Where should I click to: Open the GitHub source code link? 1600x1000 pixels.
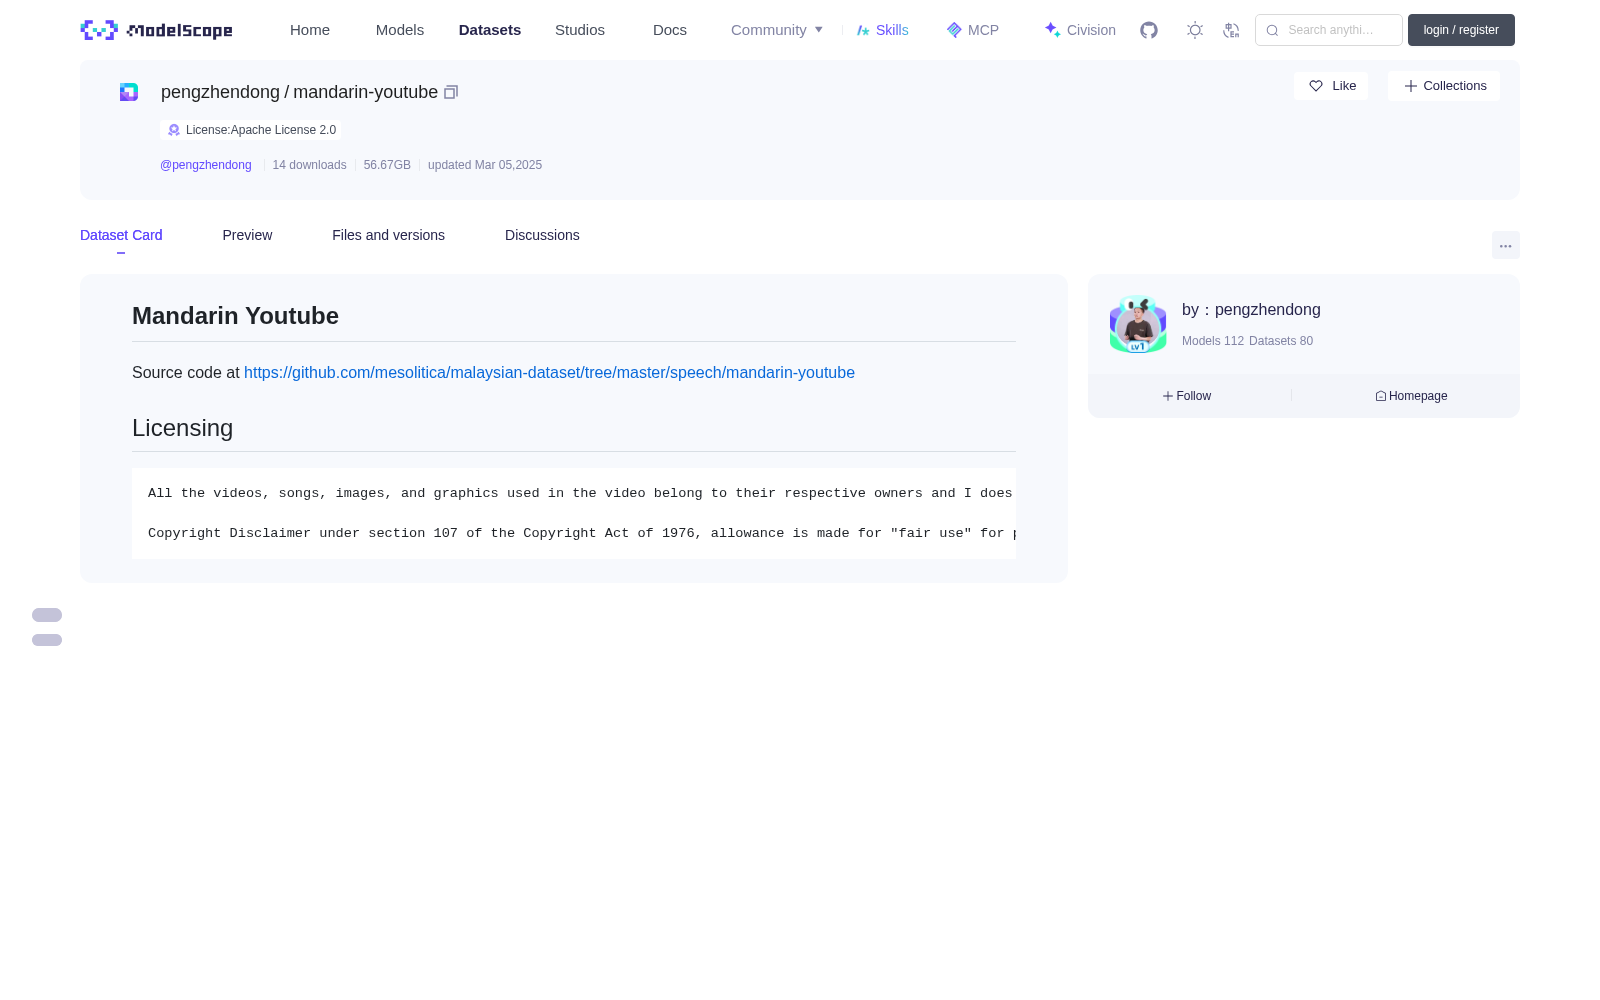point(549,372)
